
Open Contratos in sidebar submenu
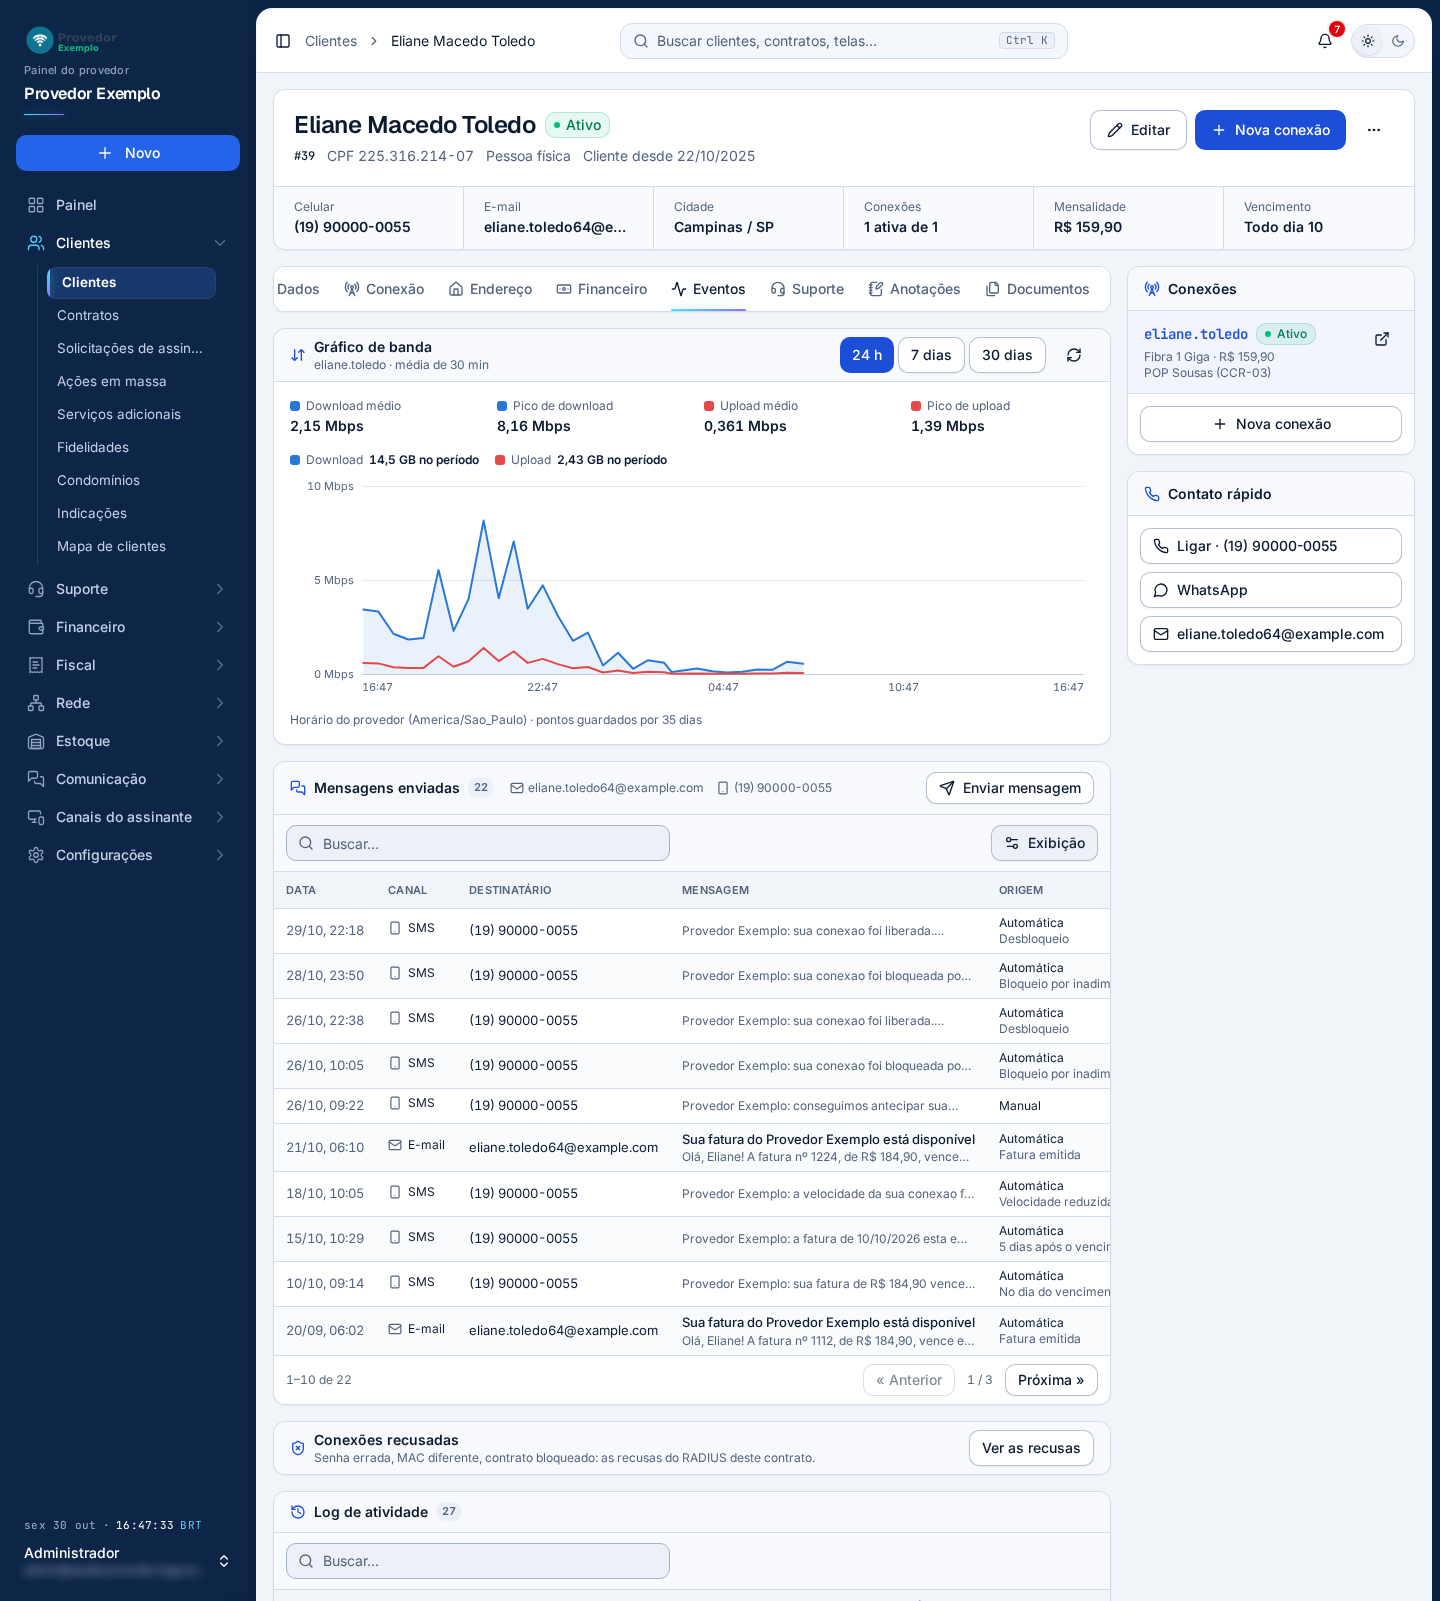click(131, 315)
